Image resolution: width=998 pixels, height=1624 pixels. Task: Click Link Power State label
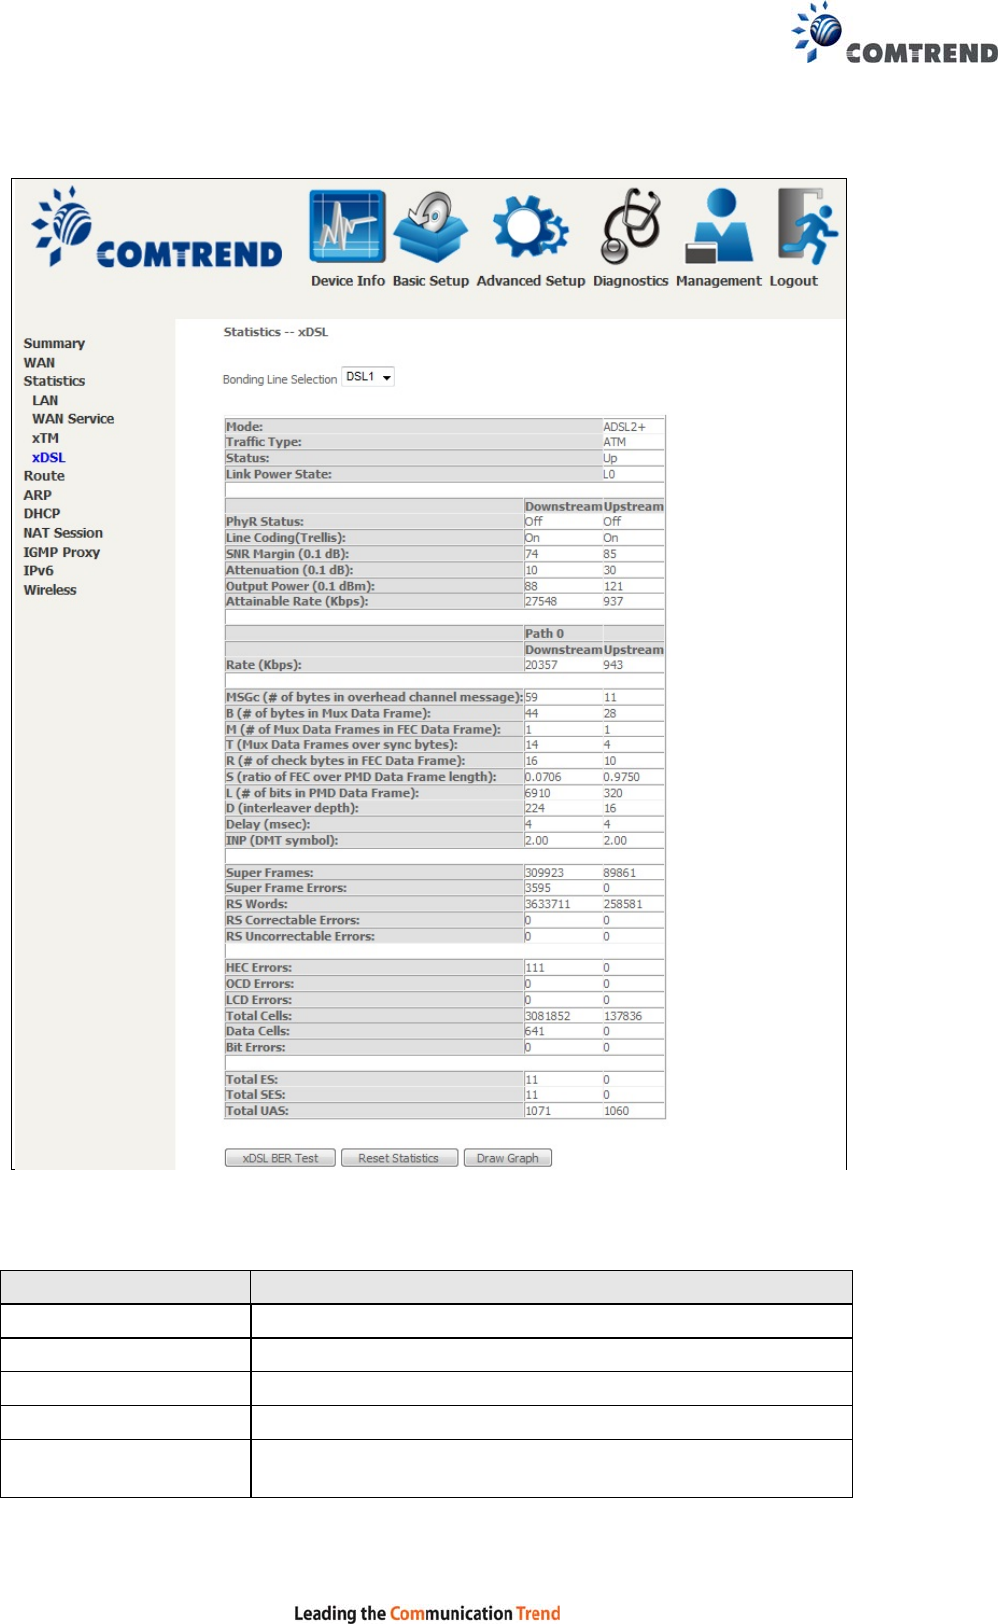pyautogui.click(x=278, y=474)
